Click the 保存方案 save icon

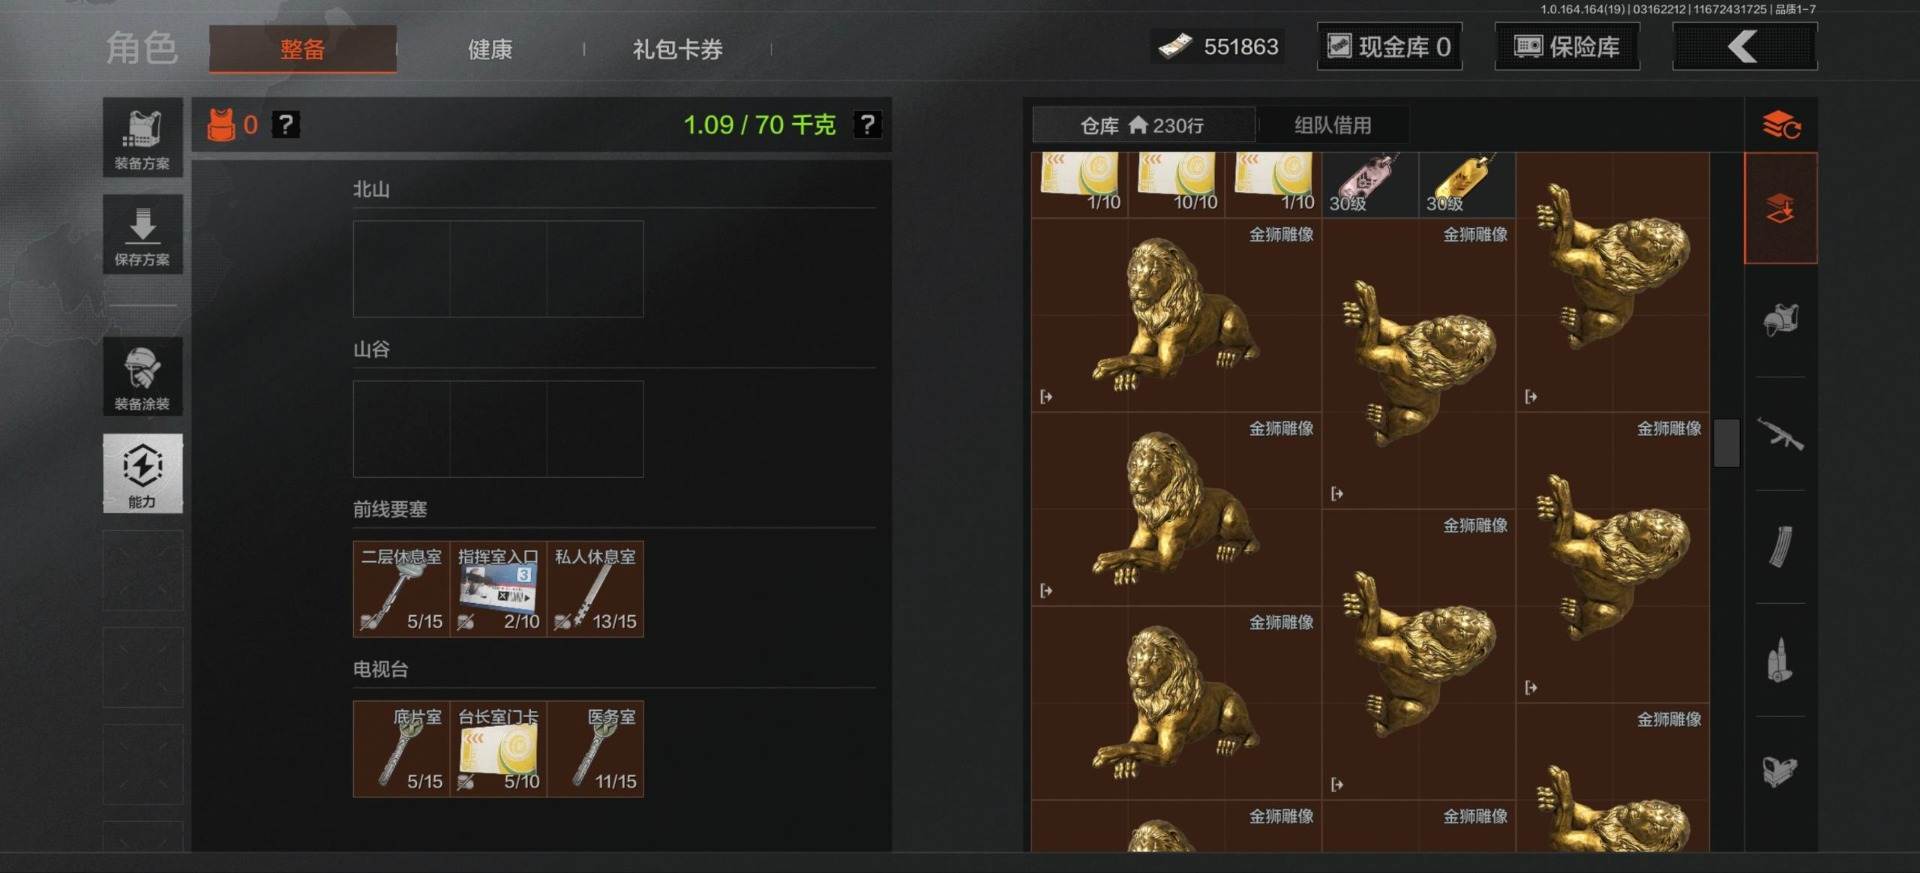142,234
